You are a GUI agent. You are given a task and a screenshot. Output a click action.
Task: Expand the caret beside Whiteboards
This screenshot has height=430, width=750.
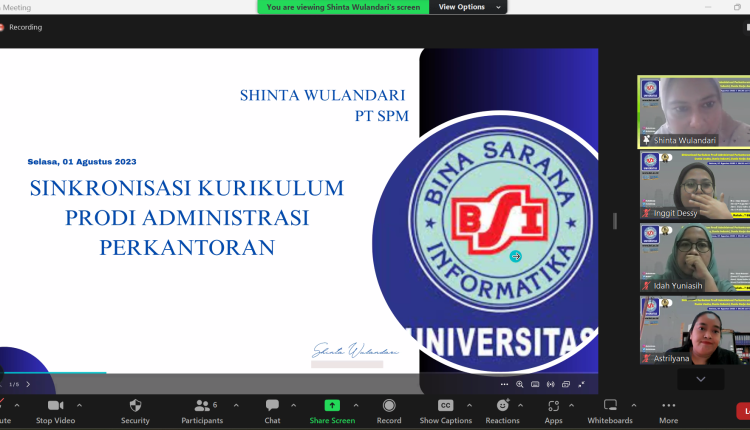click(x=634, y=406)
